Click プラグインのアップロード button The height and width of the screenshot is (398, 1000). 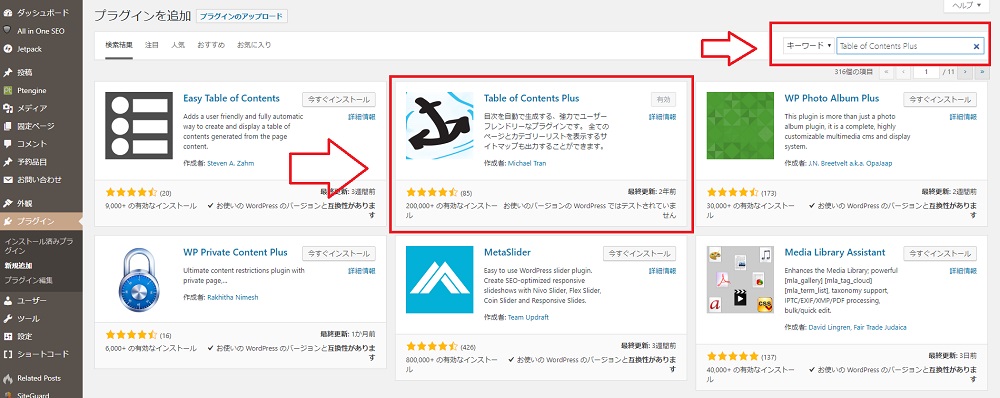(x=242, y=17)
